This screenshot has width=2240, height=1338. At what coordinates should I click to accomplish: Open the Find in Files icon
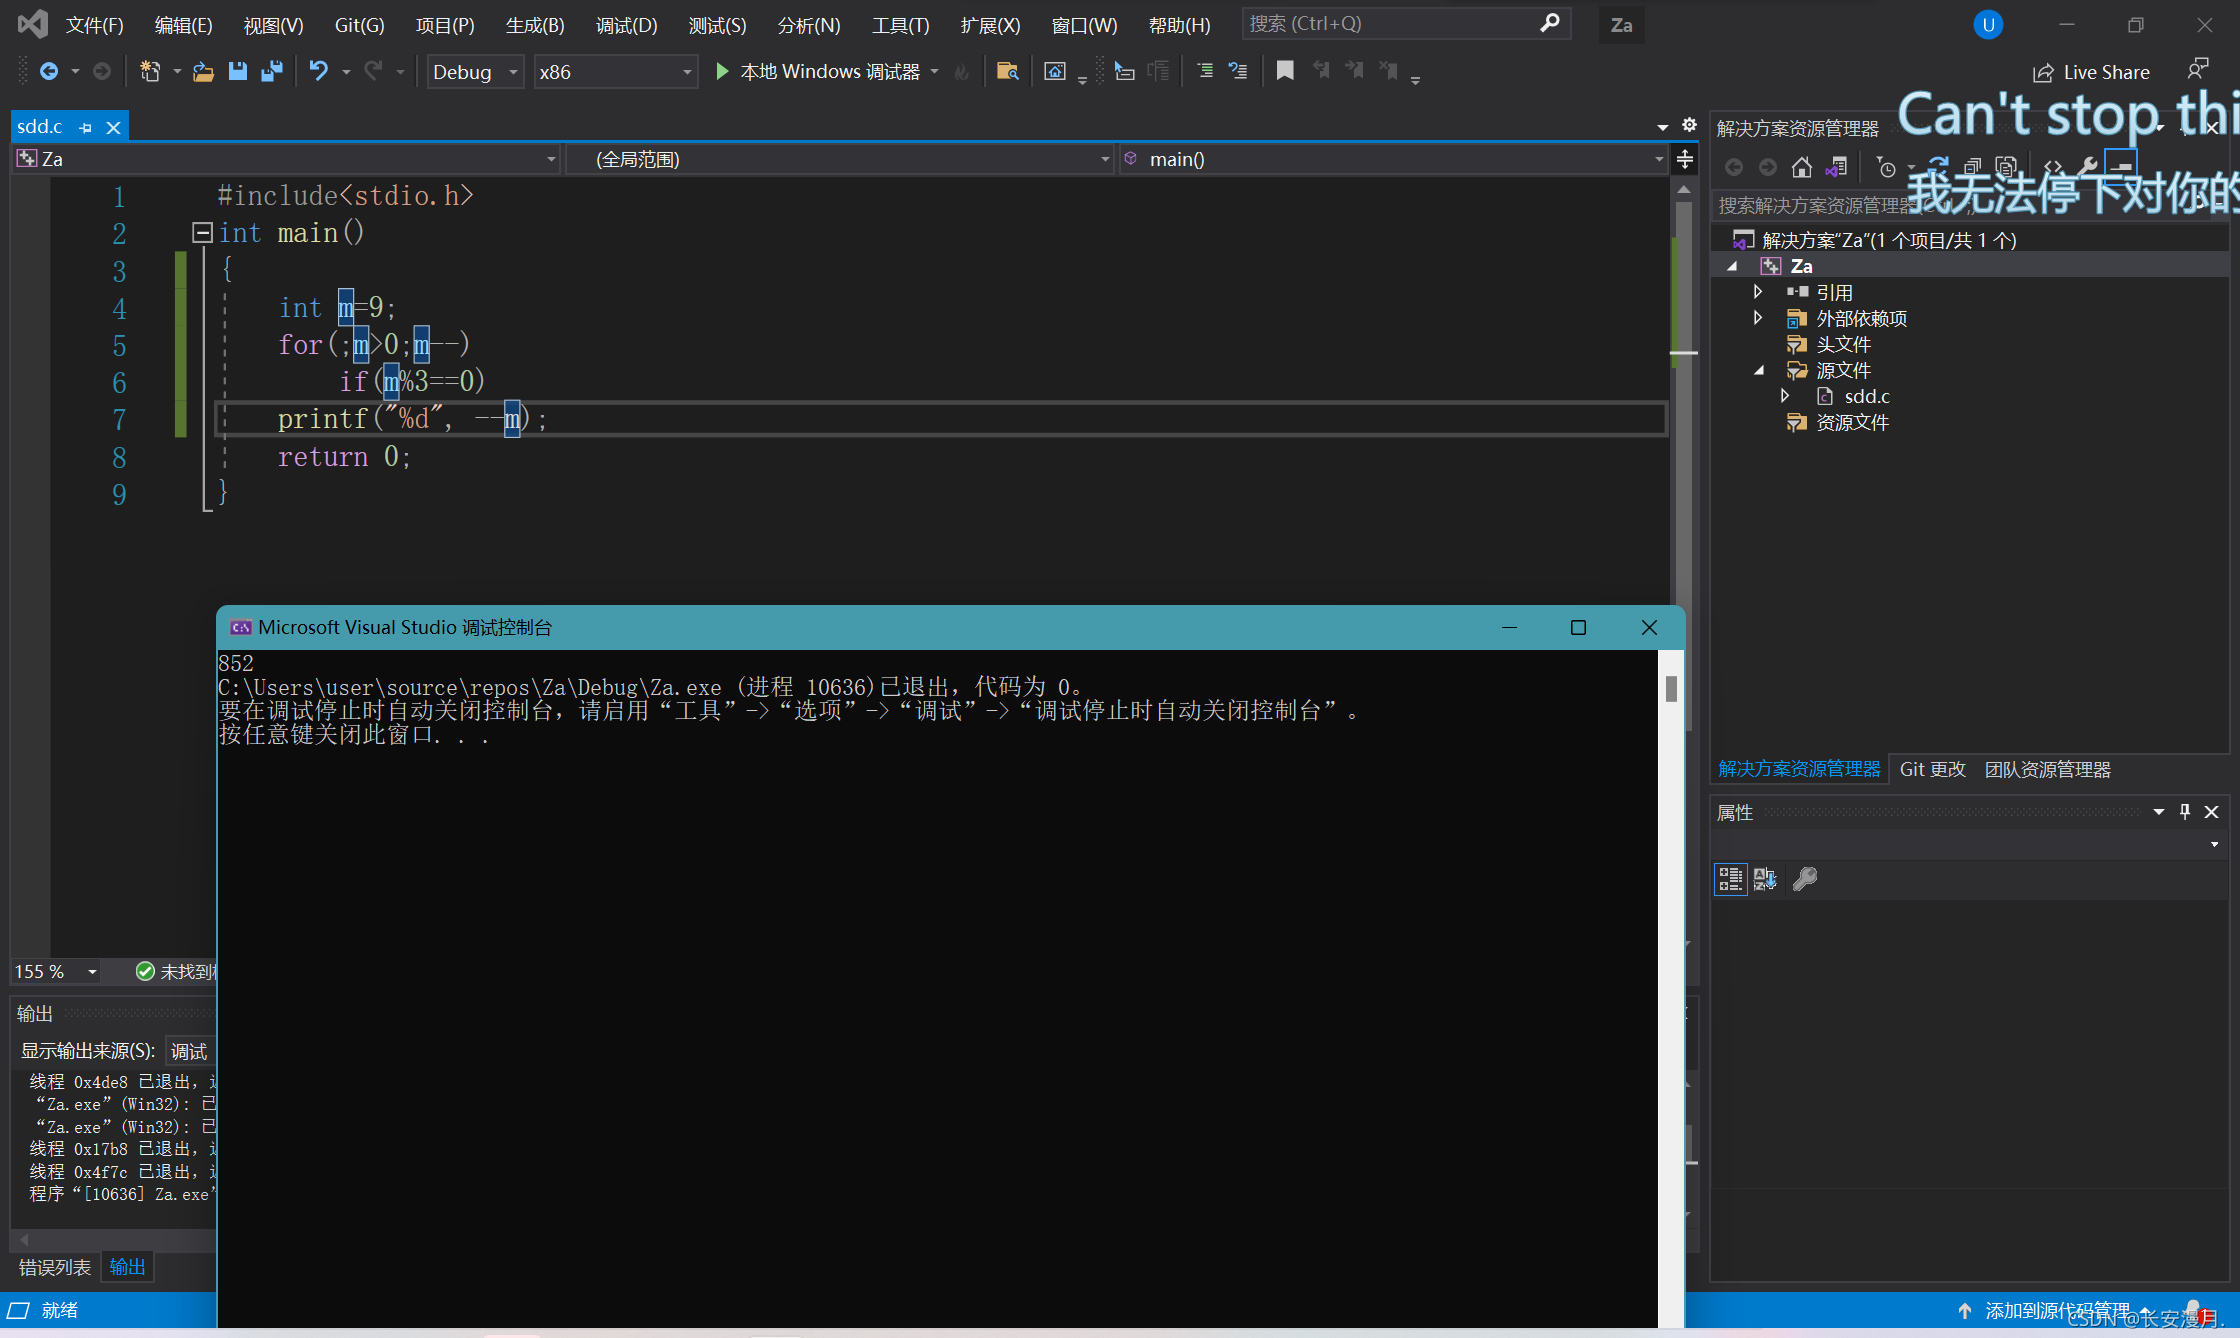coord(1007,71)
